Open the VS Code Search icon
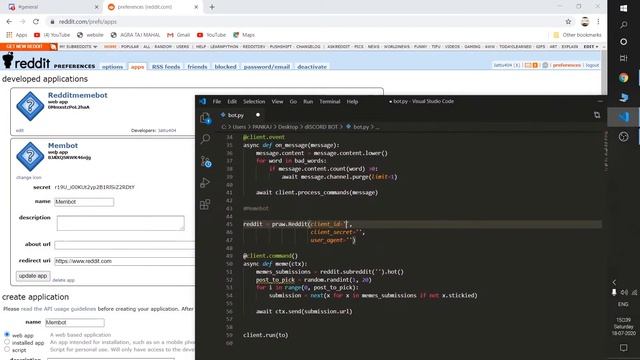This screenshot has width=640, height=360. point(205,139)
